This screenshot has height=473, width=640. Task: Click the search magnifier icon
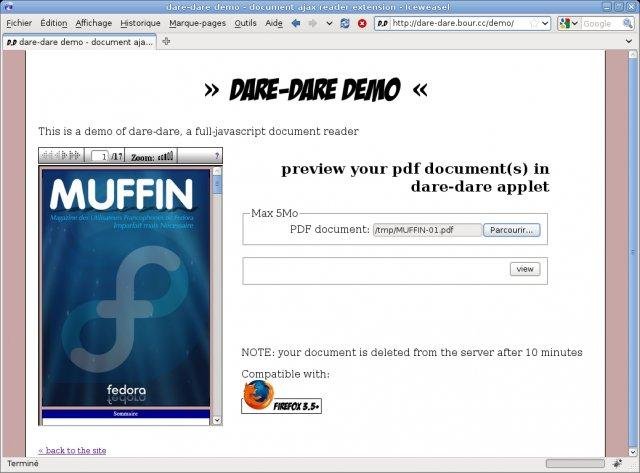pos(627,24)
